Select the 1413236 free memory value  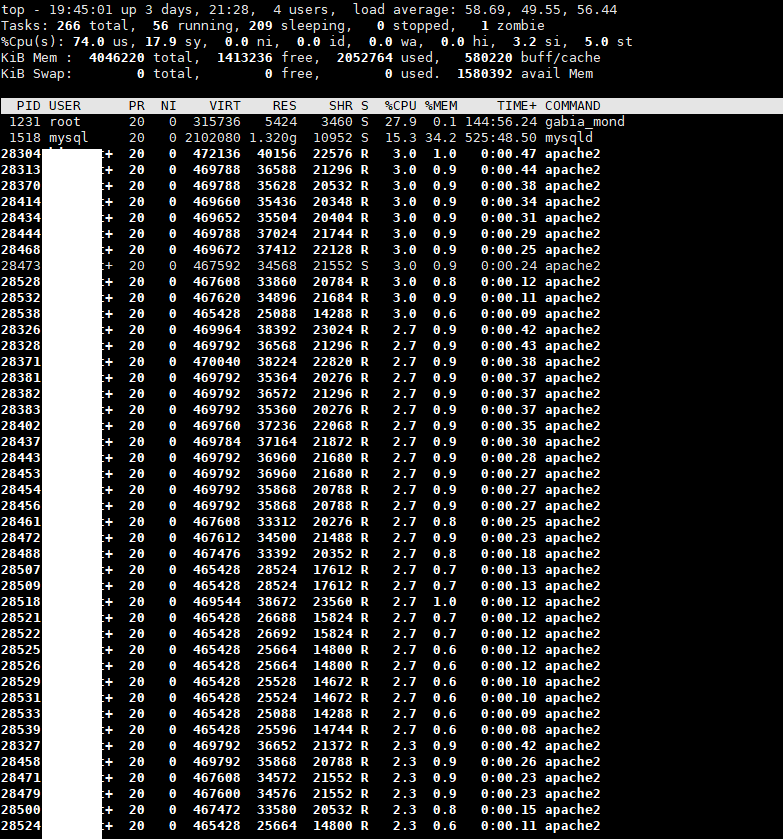(x=245, y=58)
